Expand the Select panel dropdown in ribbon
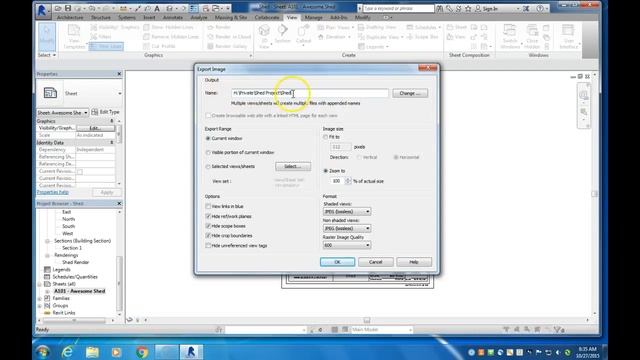The image size is (640, 360). (47, 55)
